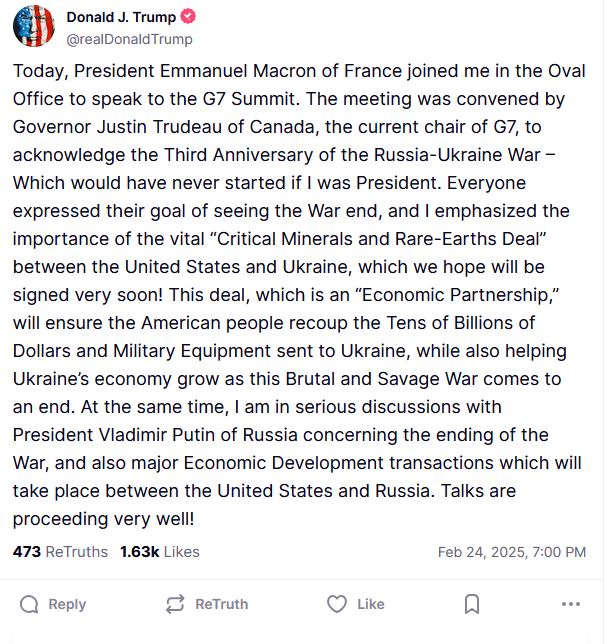Click the Reply speech bubble icon
611x644 pixels.
pos(29,604)
